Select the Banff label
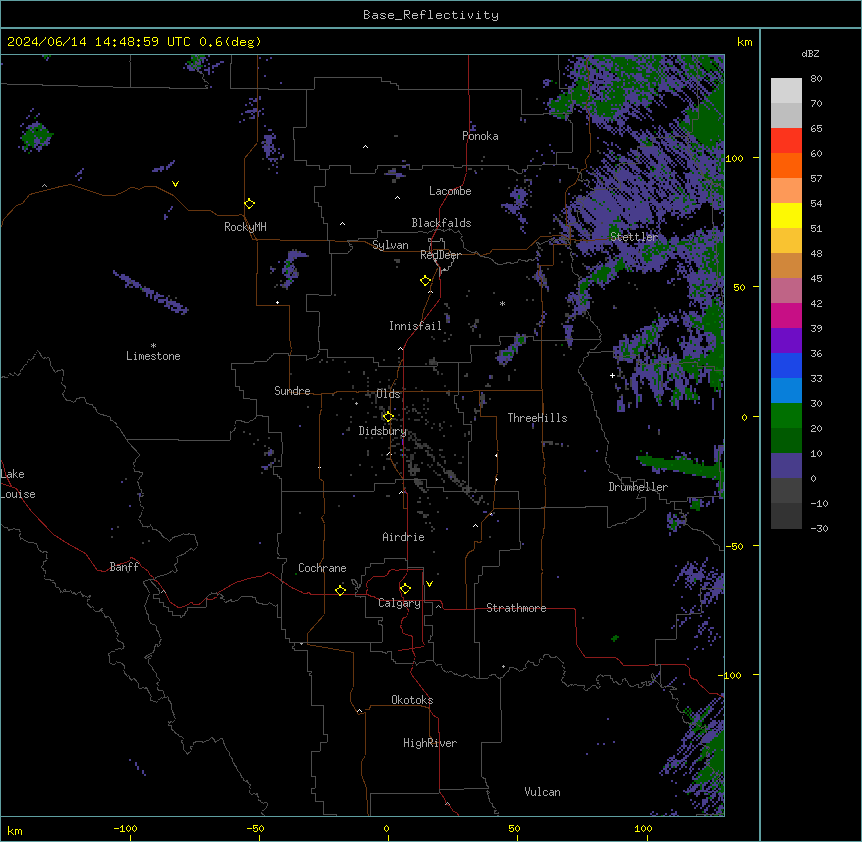 pos(124,567)
